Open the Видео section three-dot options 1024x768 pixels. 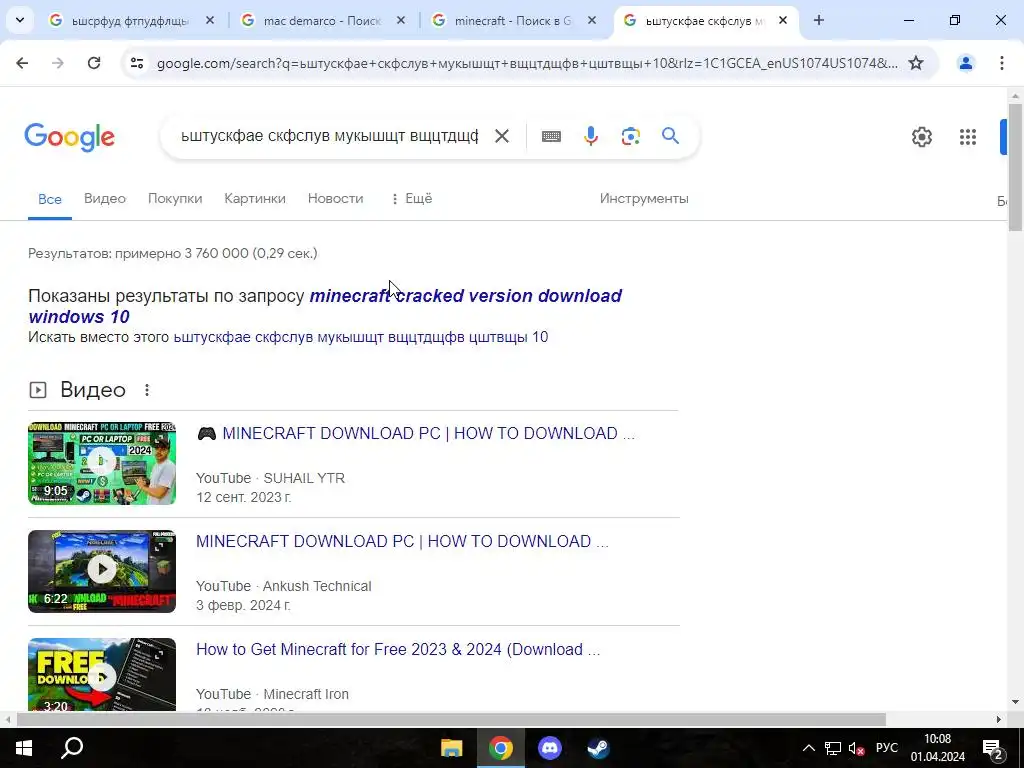147,390
